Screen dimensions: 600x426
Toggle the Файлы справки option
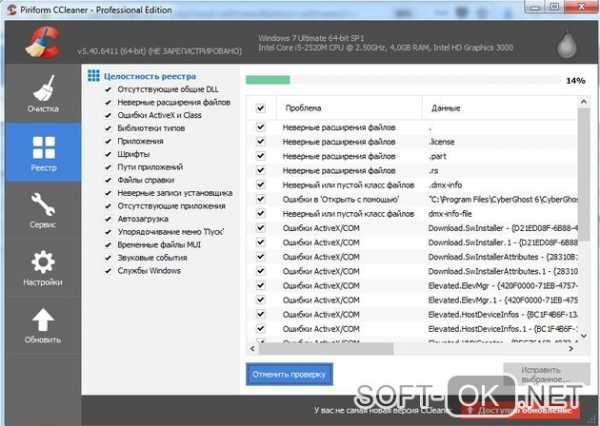coord(108,180)
